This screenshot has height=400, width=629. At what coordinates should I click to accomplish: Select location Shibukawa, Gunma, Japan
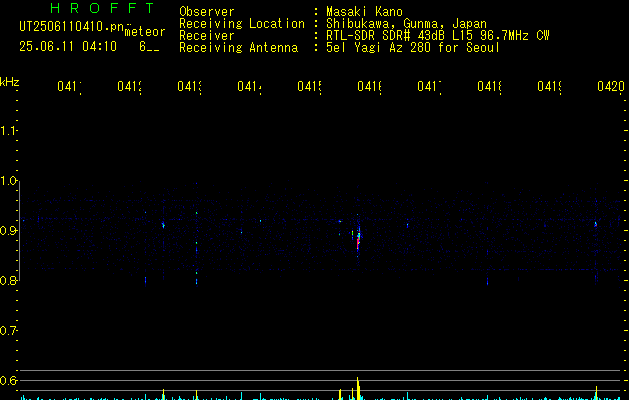406,24
